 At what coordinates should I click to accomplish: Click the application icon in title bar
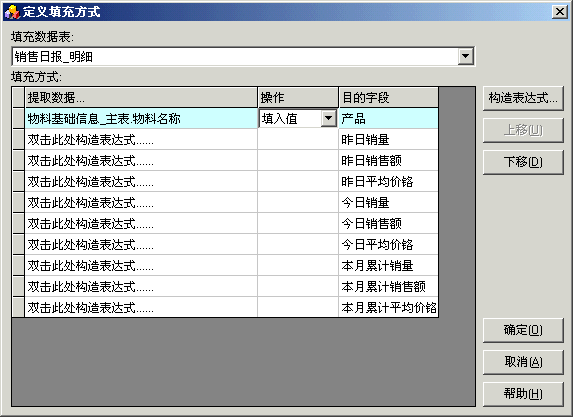pos(11,12)
